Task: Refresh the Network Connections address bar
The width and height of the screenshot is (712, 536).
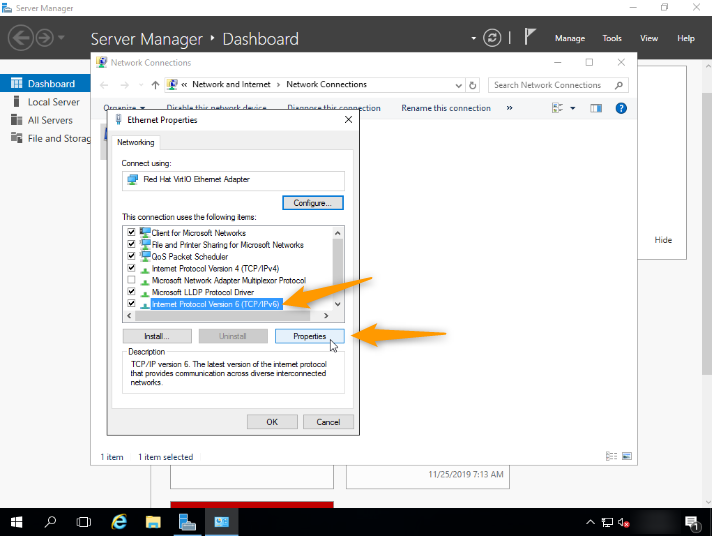Action: click(473, 85)
